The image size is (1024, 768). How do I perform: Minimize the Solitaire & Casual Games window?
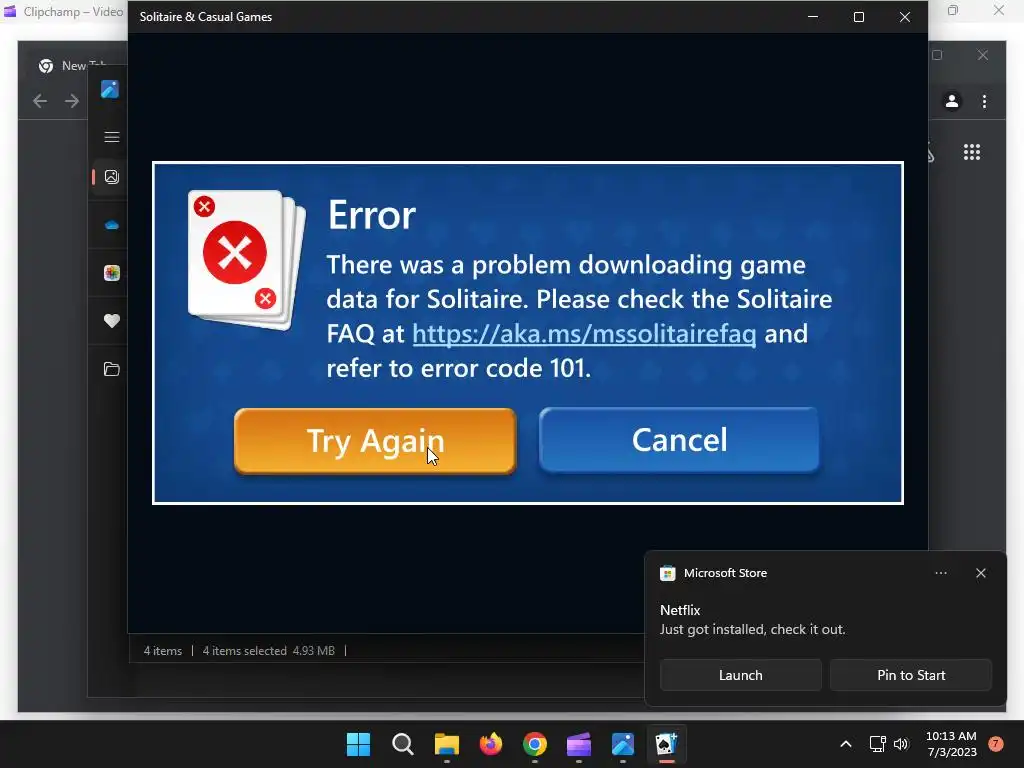(x=813, y=17)
